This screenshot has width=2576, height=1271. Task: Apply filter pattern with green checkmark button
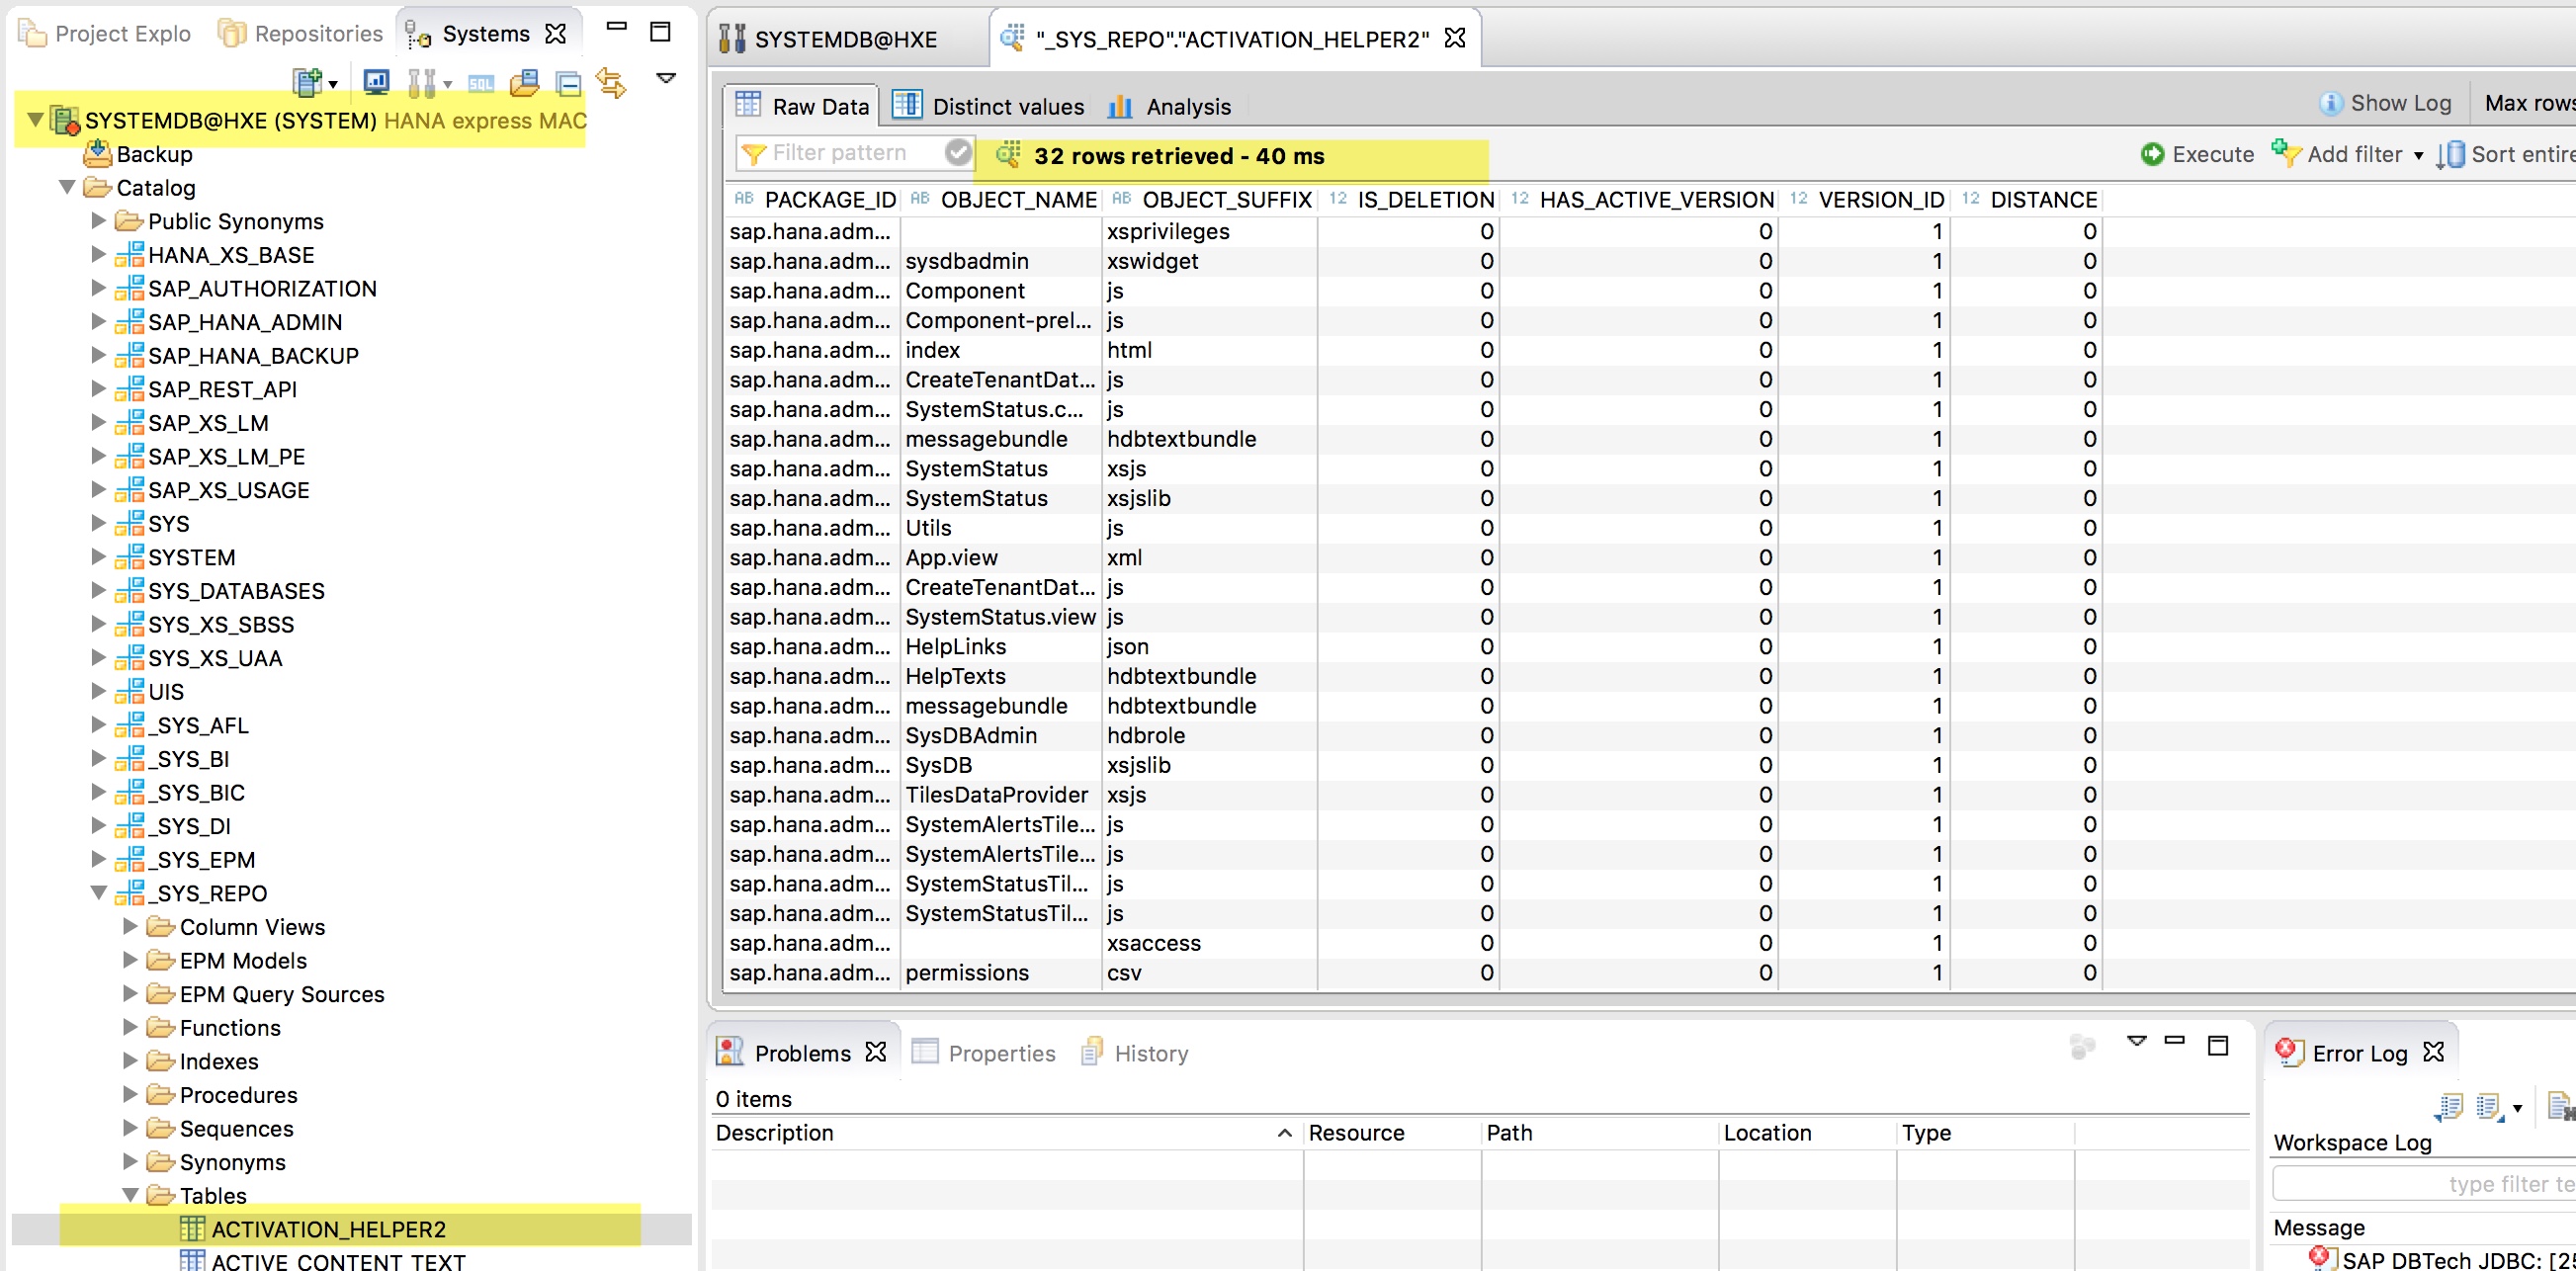tap(958, 152)
